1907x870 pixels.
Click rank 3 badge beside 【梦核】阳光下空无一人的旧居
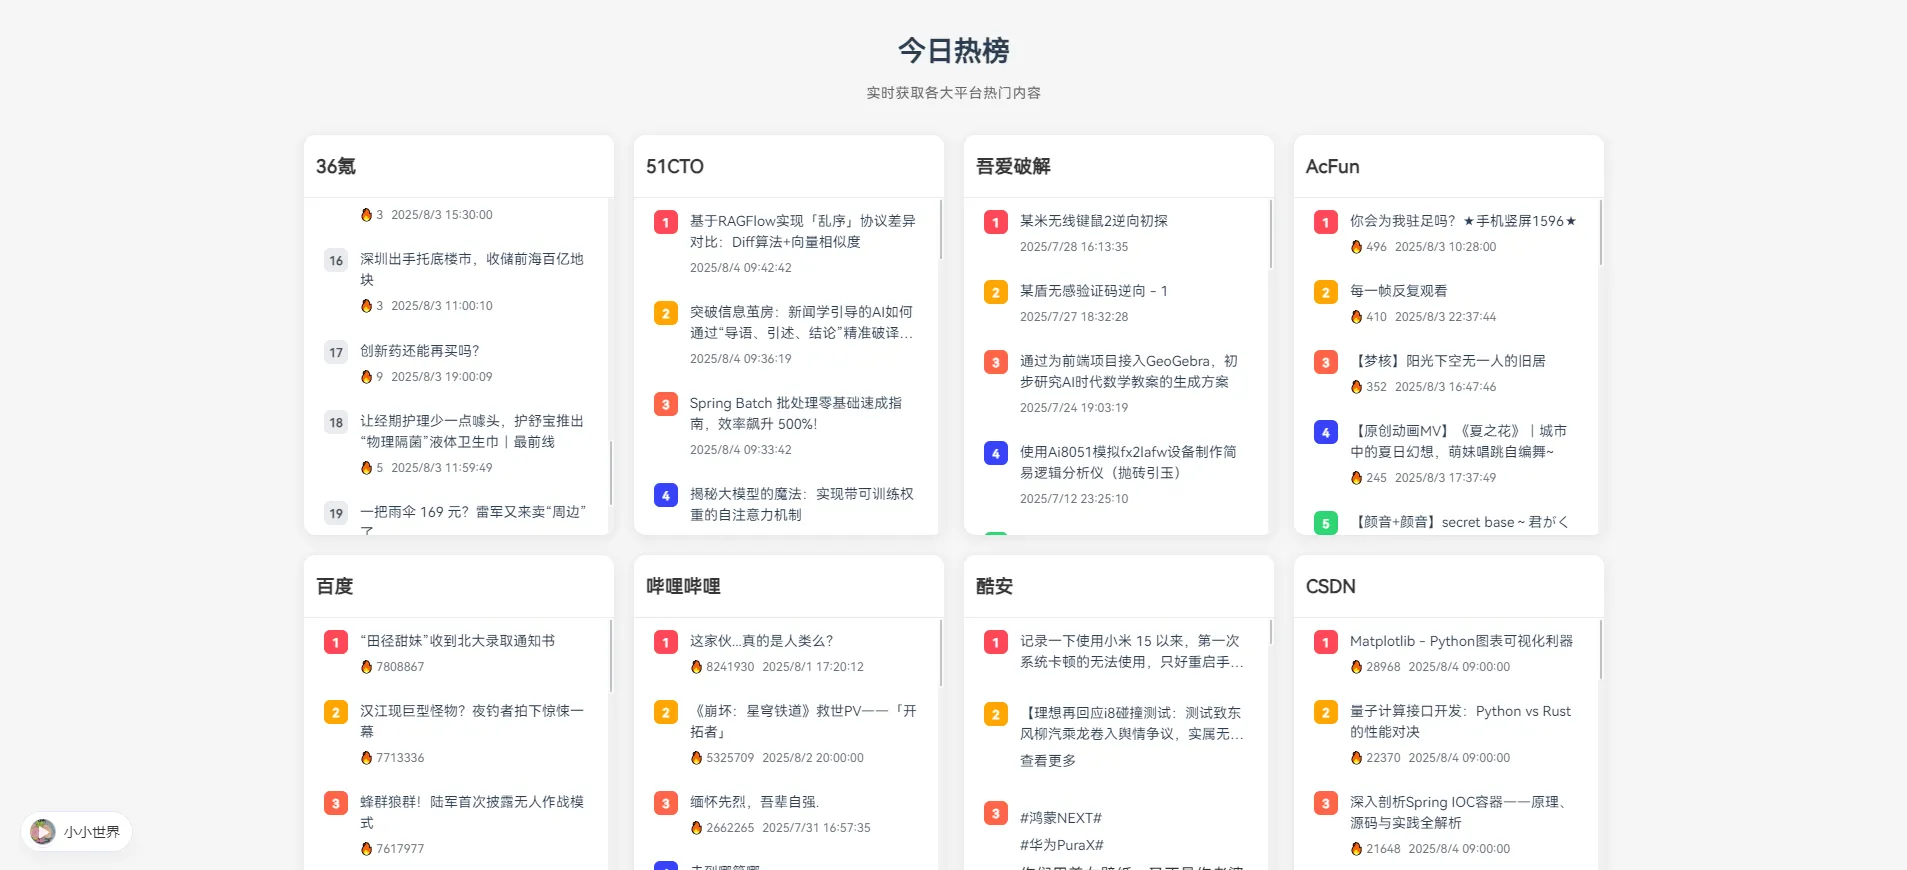click(x=1326, y=362)
